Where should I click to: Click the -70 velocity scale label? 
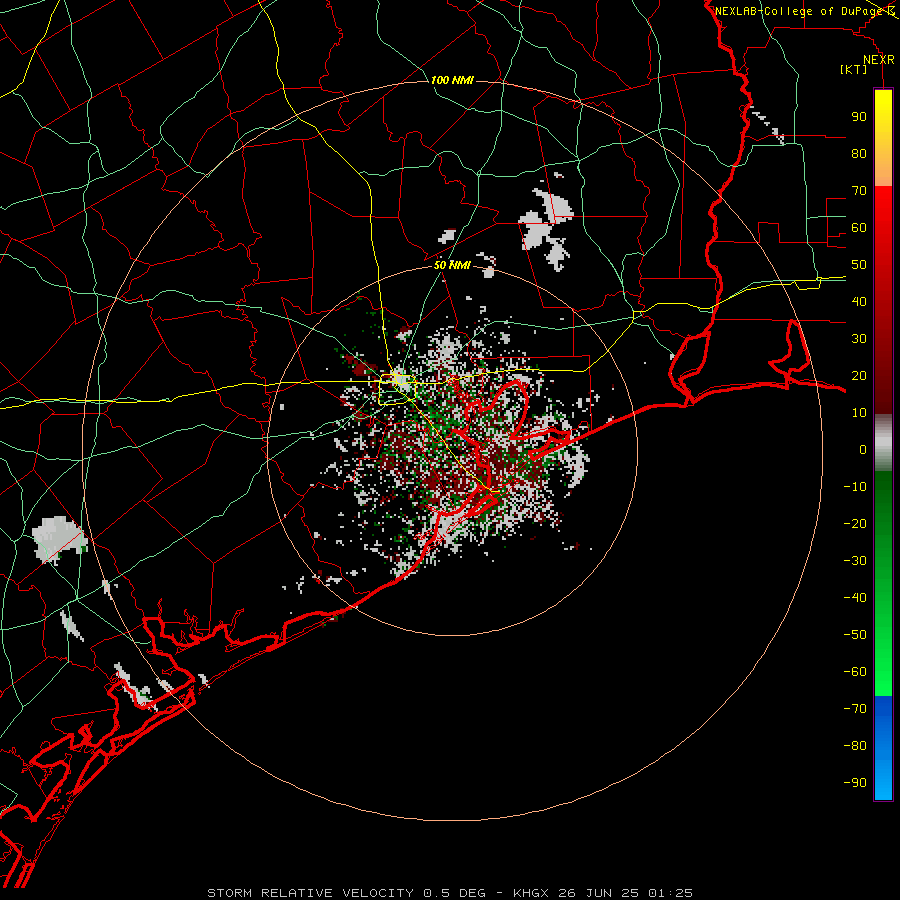click(855, 709)
